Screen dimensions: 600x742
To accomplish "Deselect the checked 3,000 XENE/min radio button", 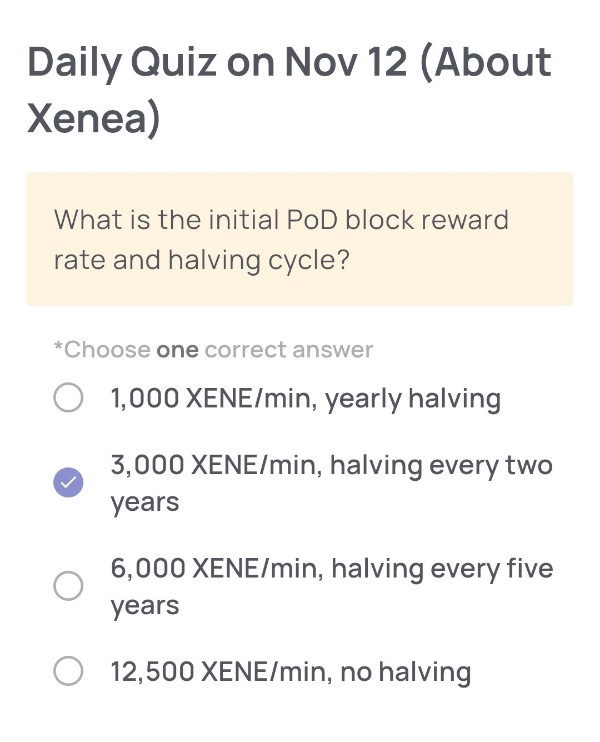I will coord(68,483).
